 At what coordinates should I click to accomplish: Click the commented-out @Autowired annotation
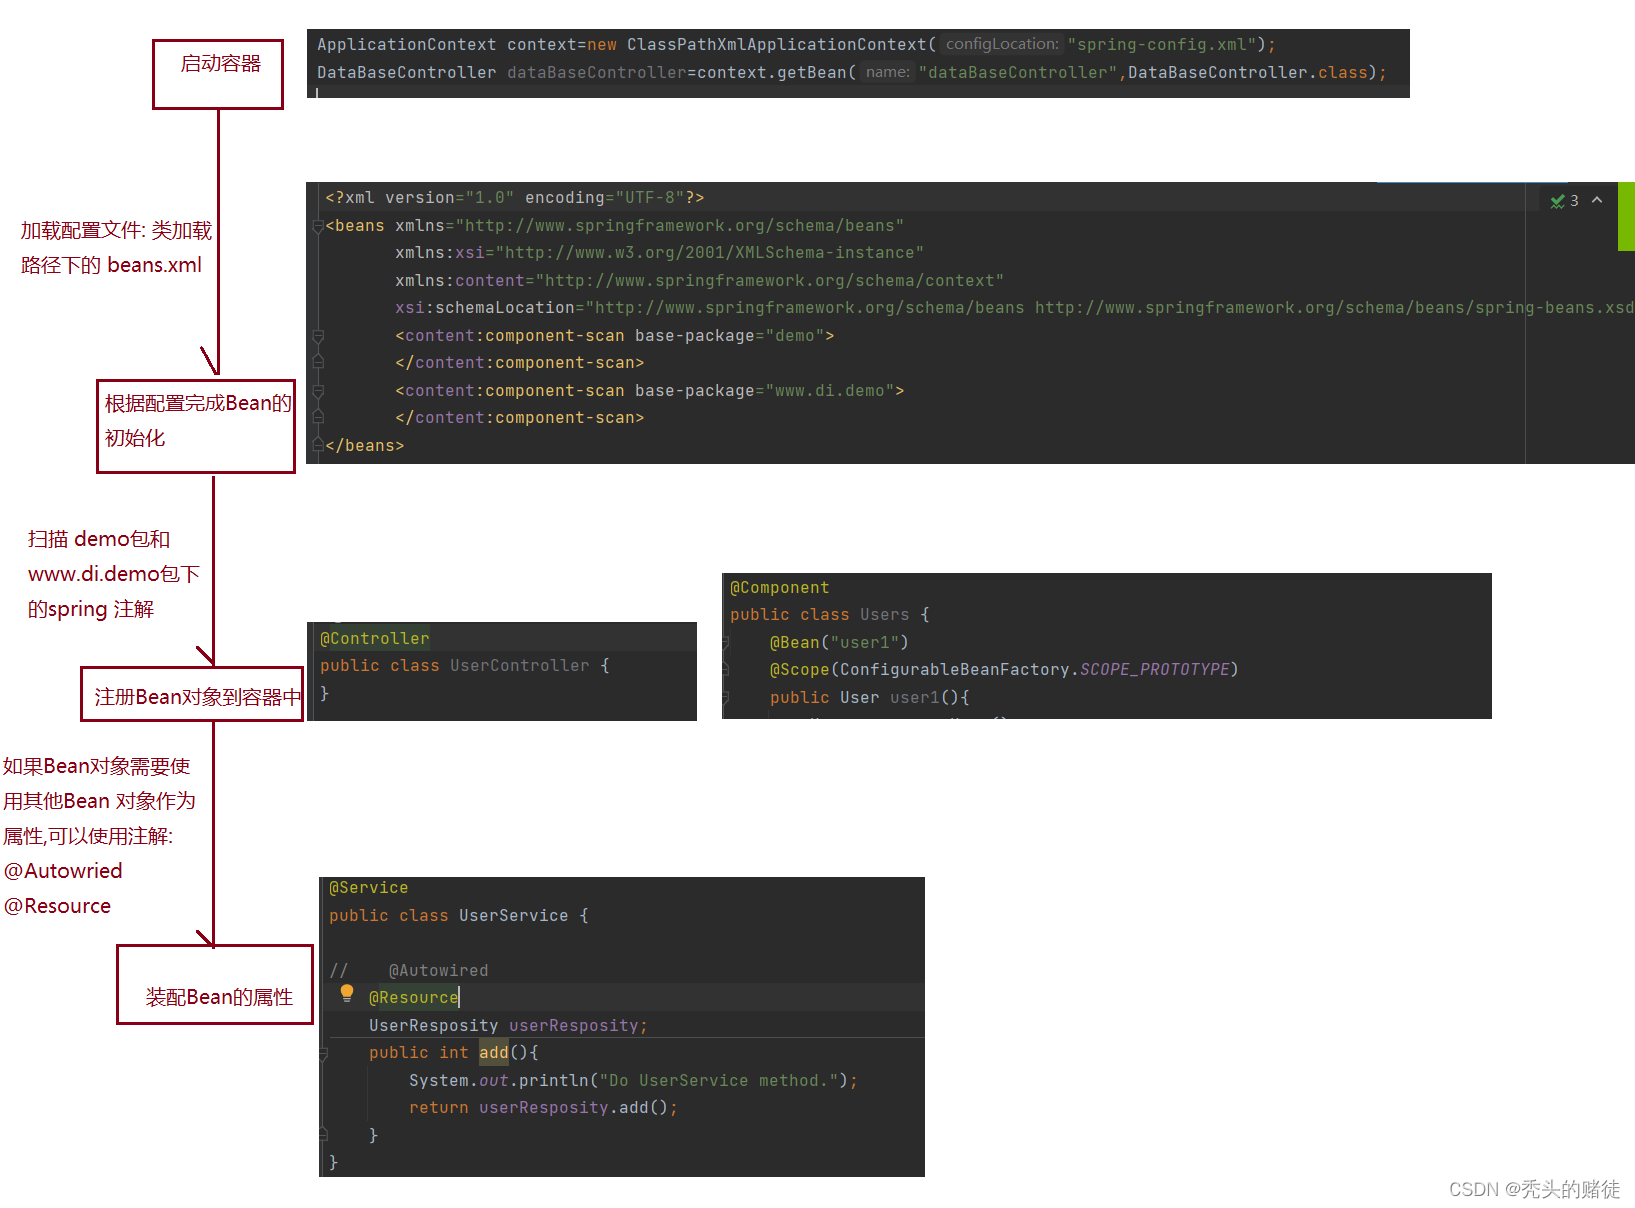(x=438, y=971)
